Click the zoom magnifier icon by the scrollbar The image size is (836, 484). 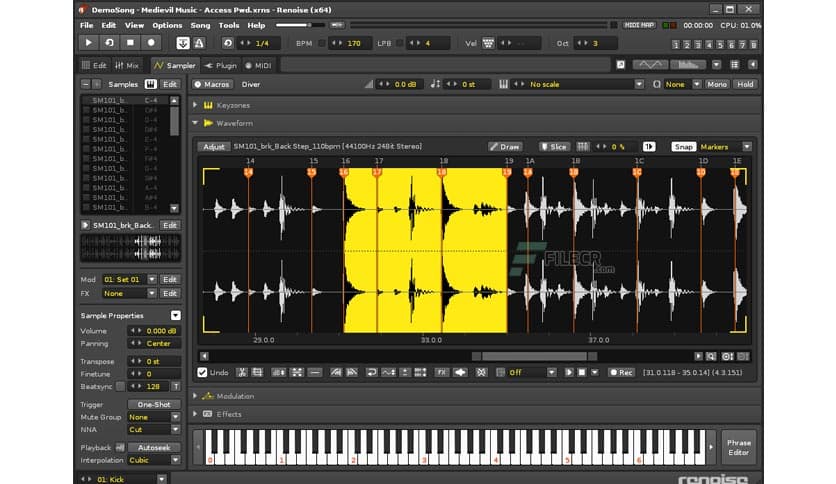(711, 356)
